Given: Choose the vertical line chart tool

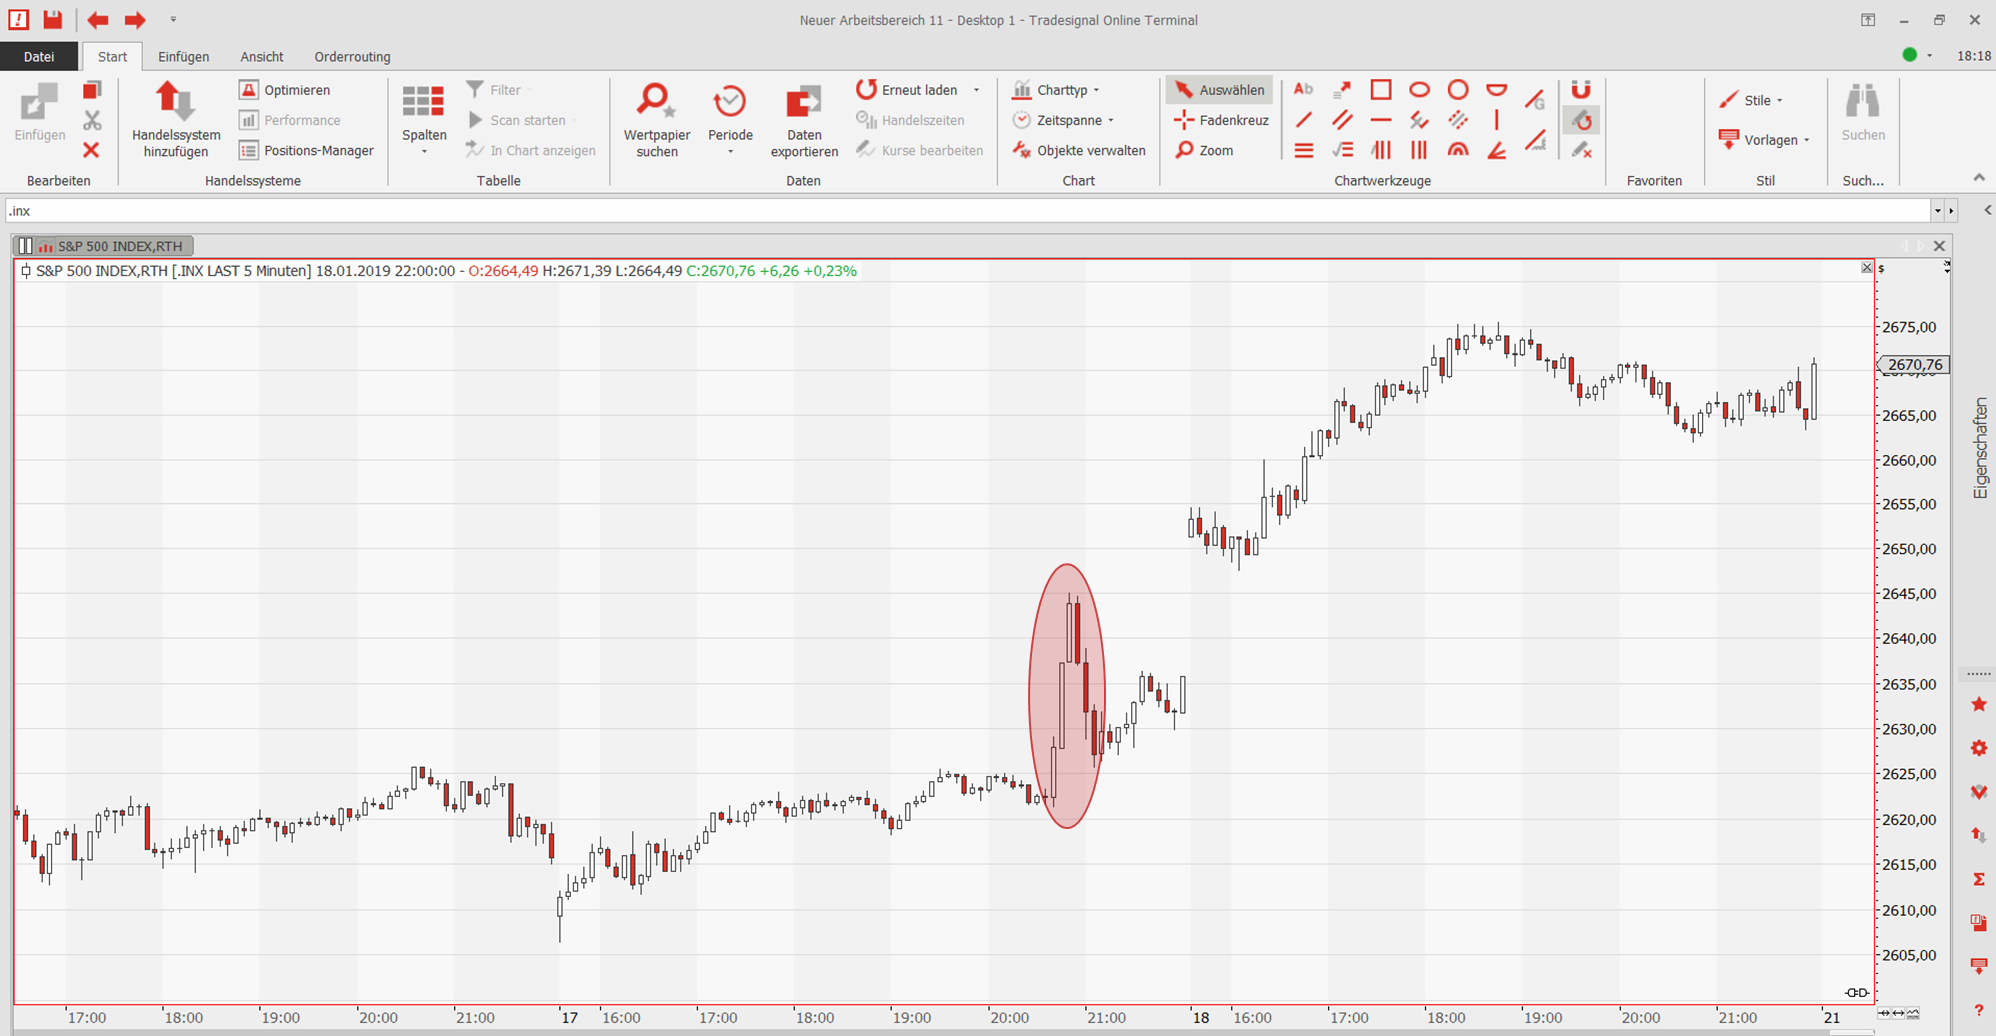Looking at the screenshot, I should [1496, 120].
